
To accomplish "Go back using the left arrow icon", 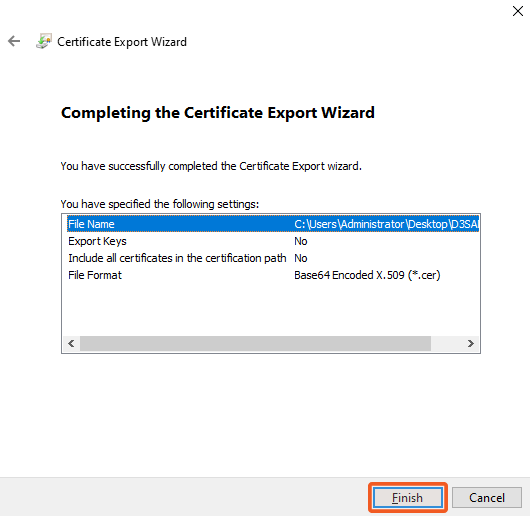I will click(14, 41).
